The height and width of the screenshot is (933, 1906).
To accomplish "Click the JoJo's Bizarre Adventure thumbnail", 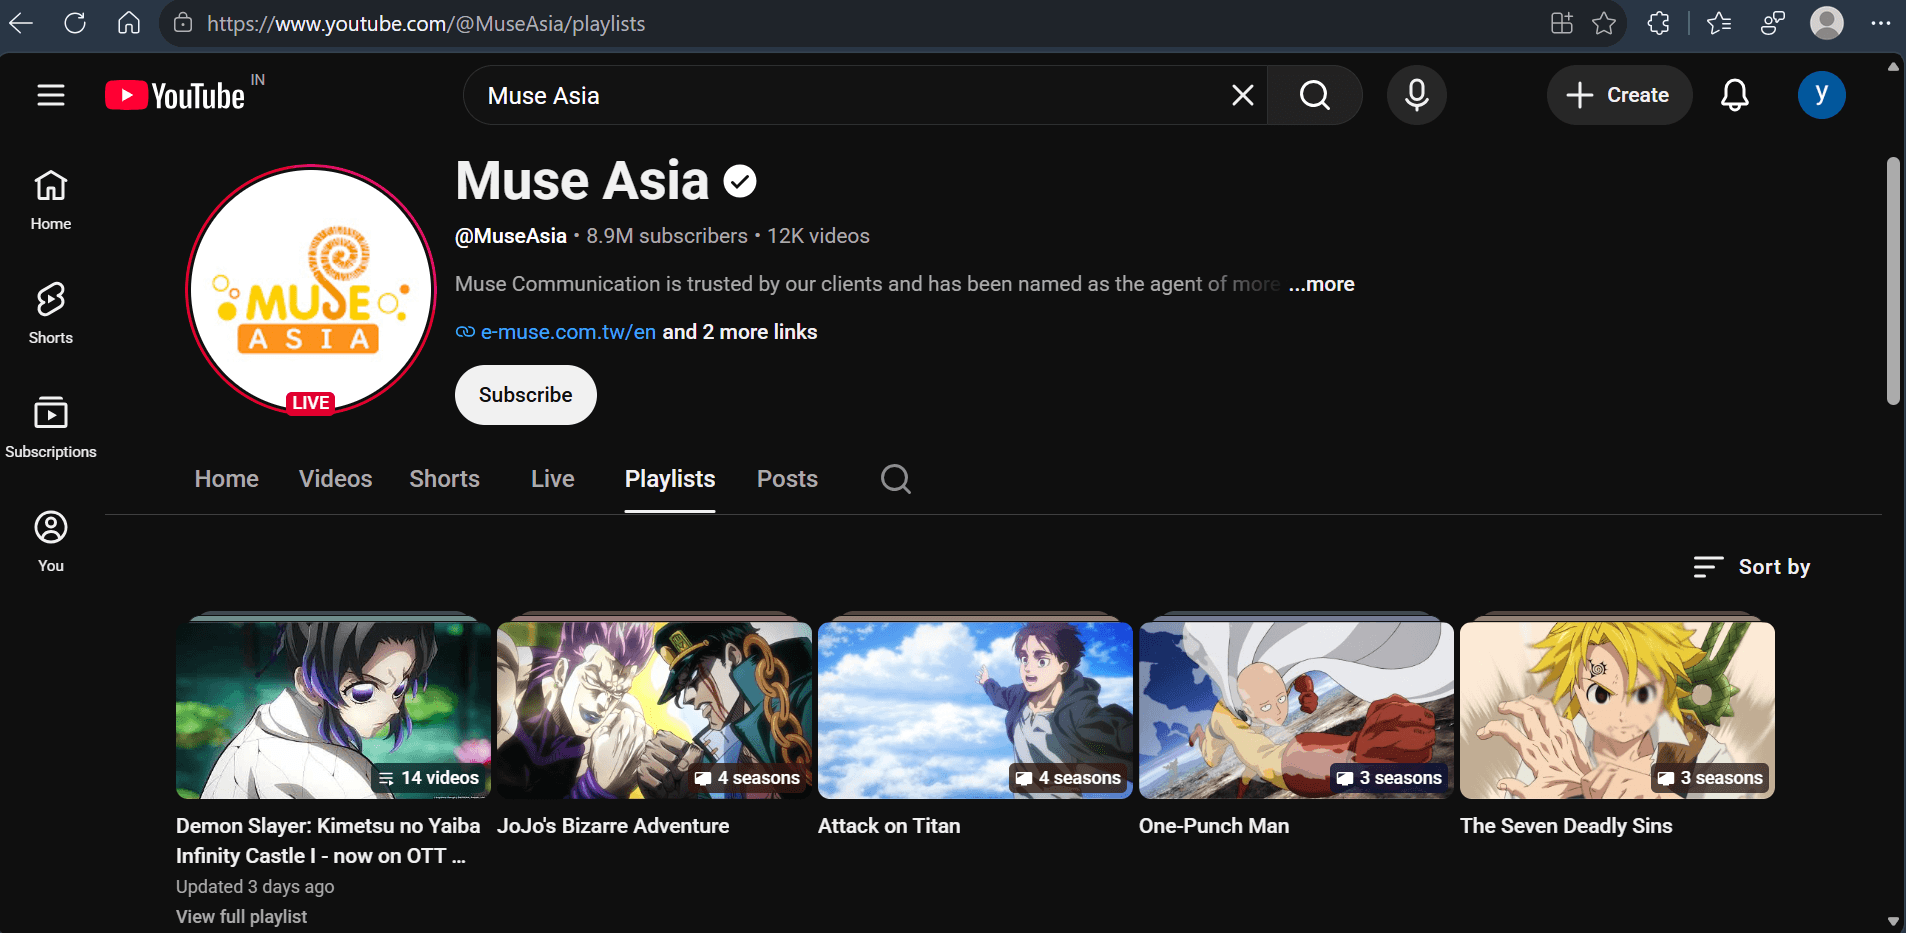I will click(x=654, y=710).
